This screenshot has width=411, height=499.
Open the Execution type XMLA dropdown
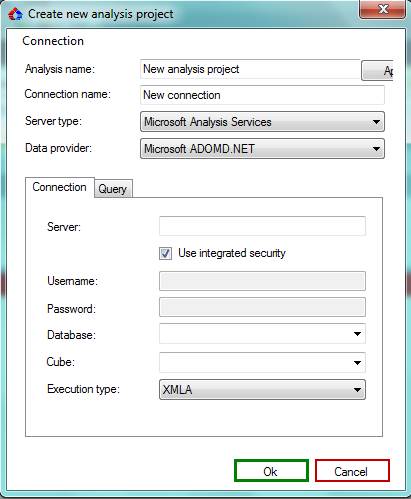pos(262,389)
